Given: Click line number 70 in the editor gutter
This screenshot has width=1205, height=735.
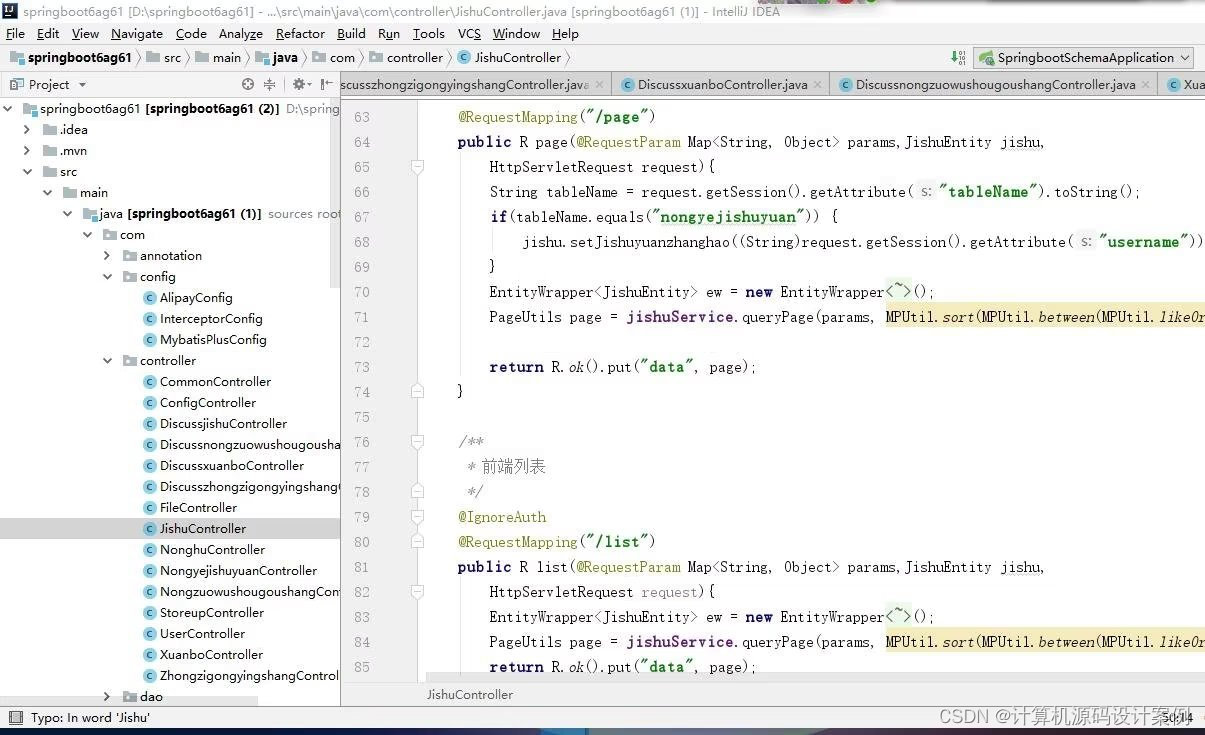Looking at the screenshot, I should click(362, 292).
